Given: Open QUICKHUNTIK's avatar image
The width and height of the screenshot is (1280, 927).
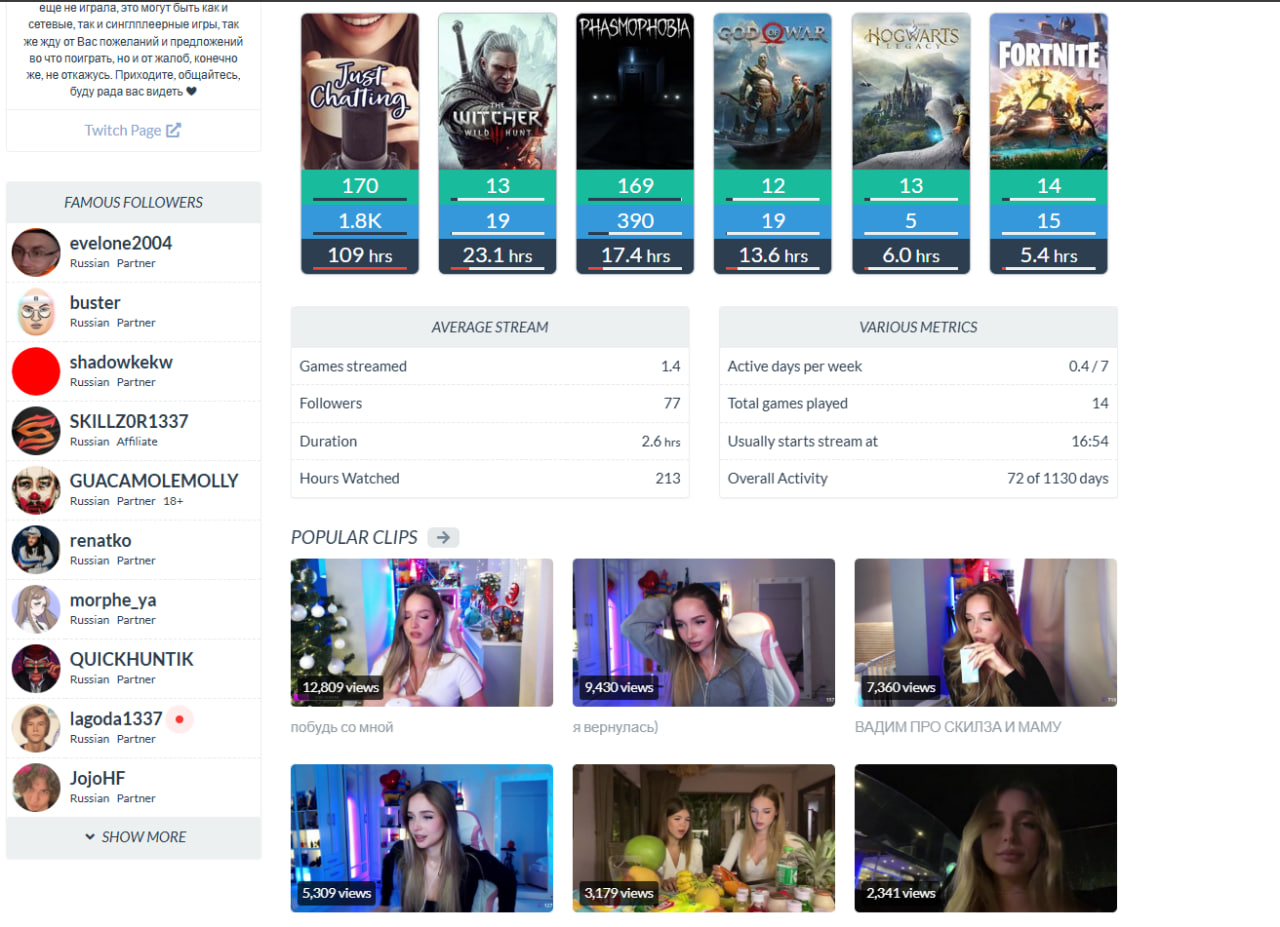Looking at the screenshot, I should (x=36, y=669).
